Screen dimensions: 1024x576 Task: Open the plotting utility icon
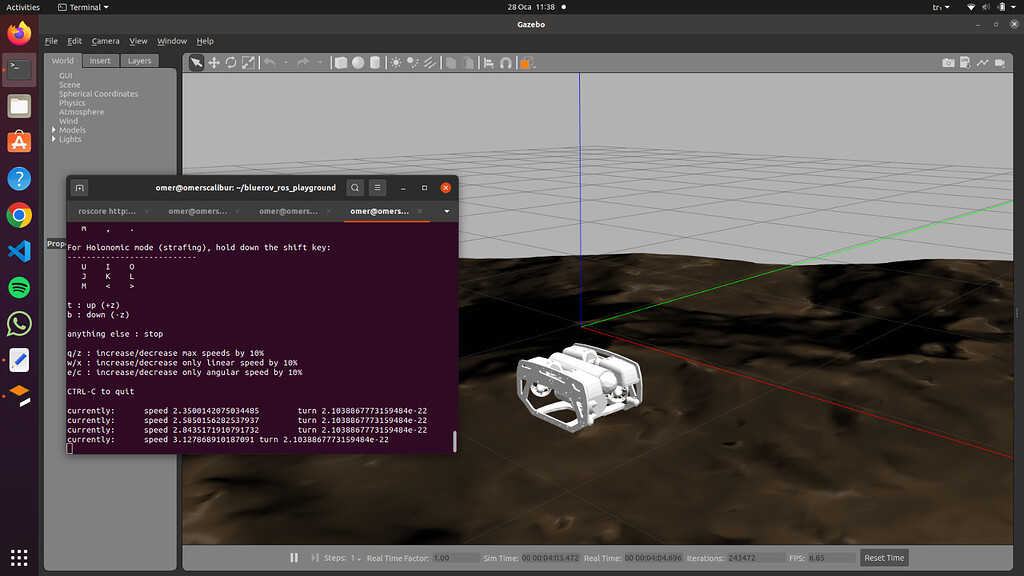(x=982, y=62)
